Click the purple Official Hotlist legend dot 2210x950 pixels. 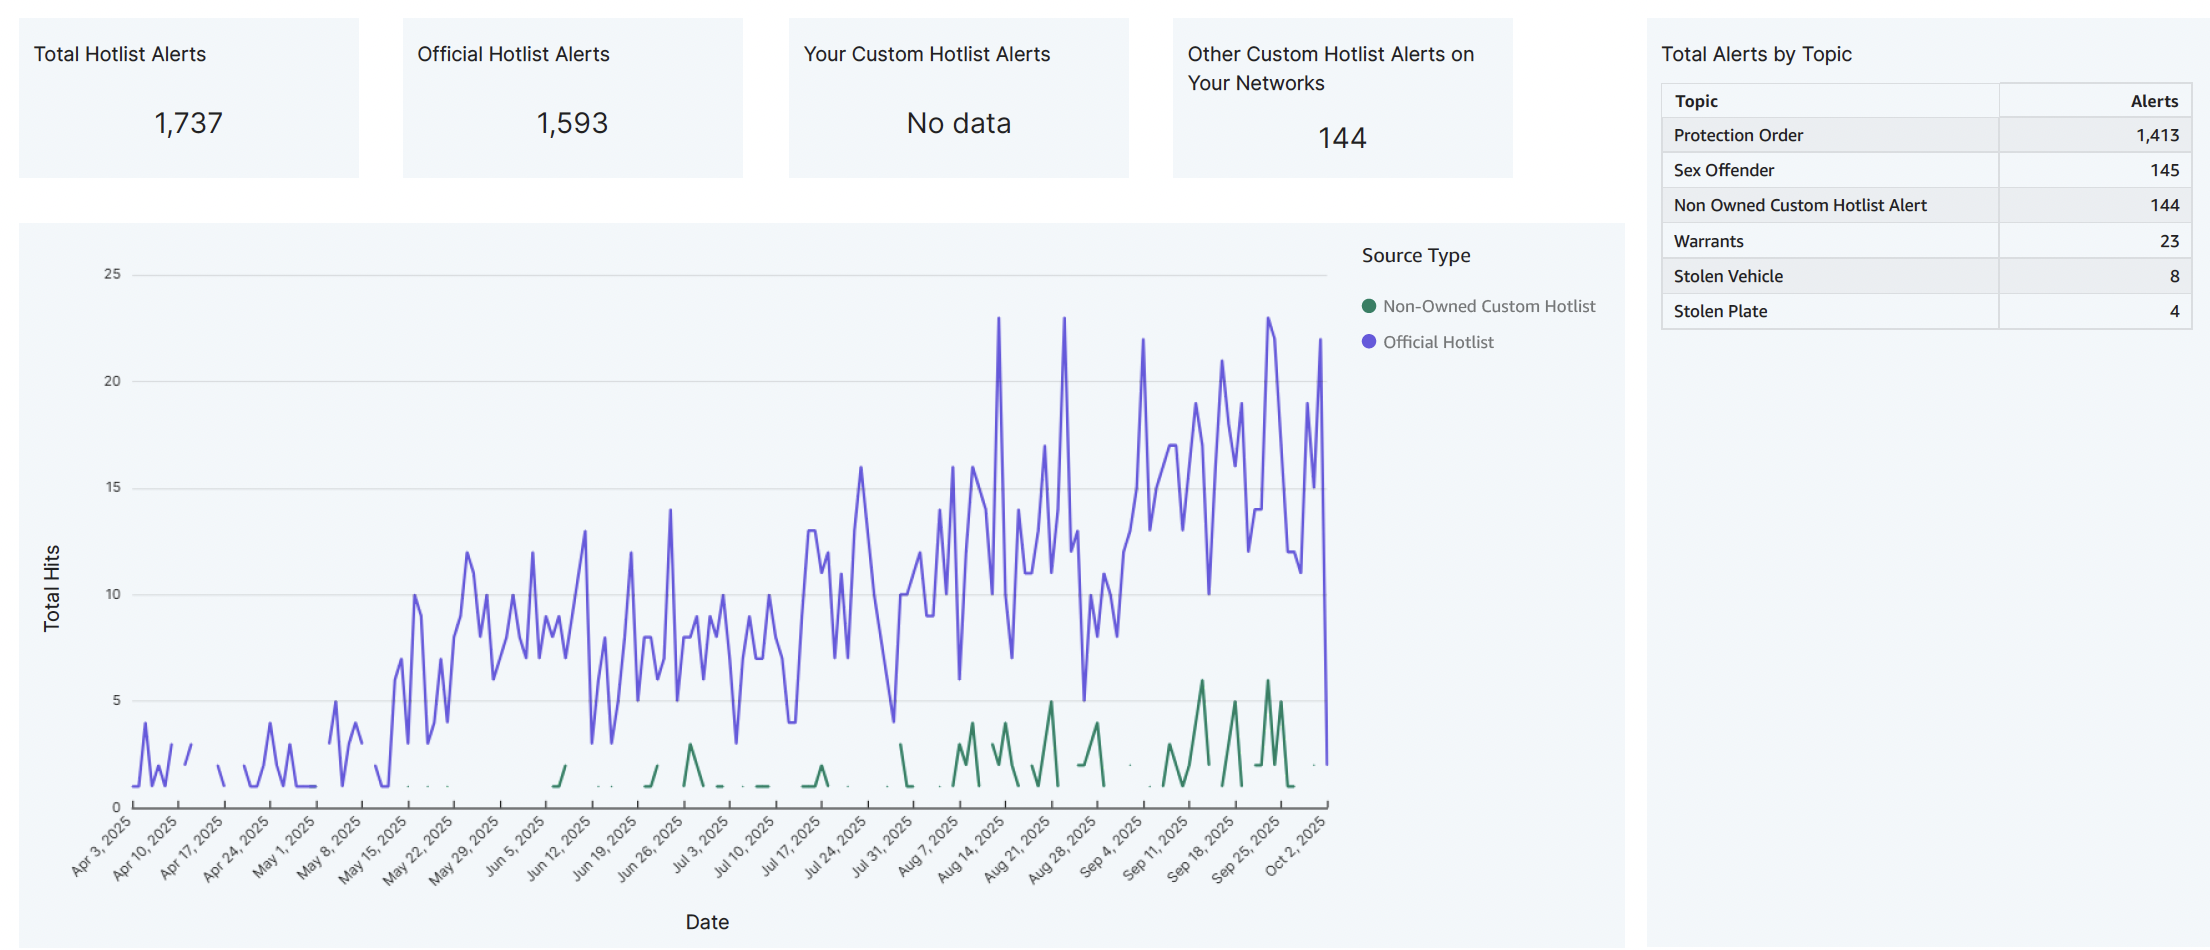click(1368, 342)
